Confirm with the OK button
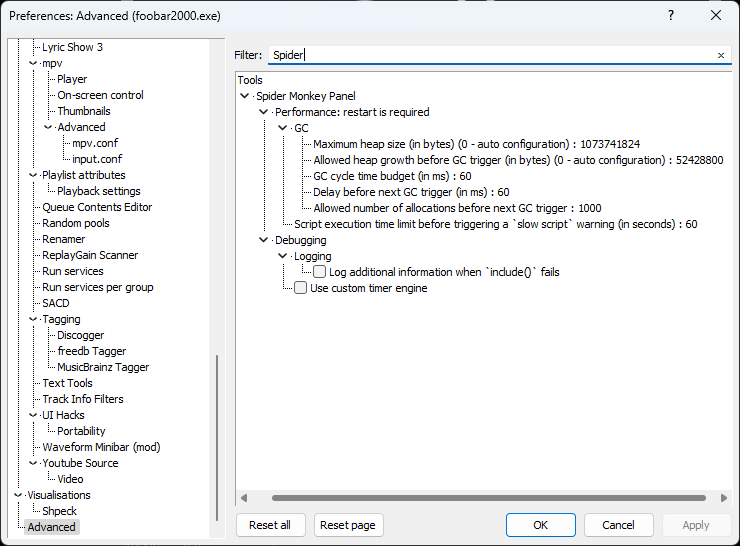Viewport: 740px width, 546px height. 541,525
